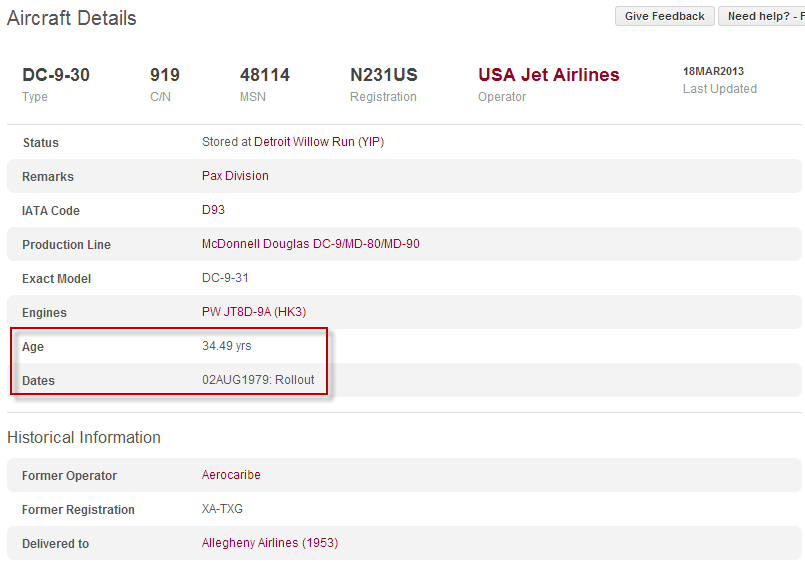
Task: Visit the Aerocaribe former operator link
Action: pos(231,475)
